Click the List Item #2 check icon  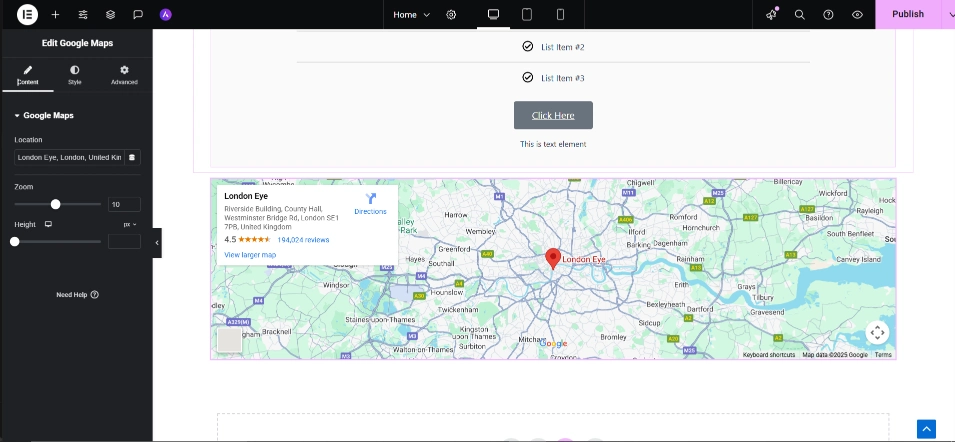(x=527, y=46)
